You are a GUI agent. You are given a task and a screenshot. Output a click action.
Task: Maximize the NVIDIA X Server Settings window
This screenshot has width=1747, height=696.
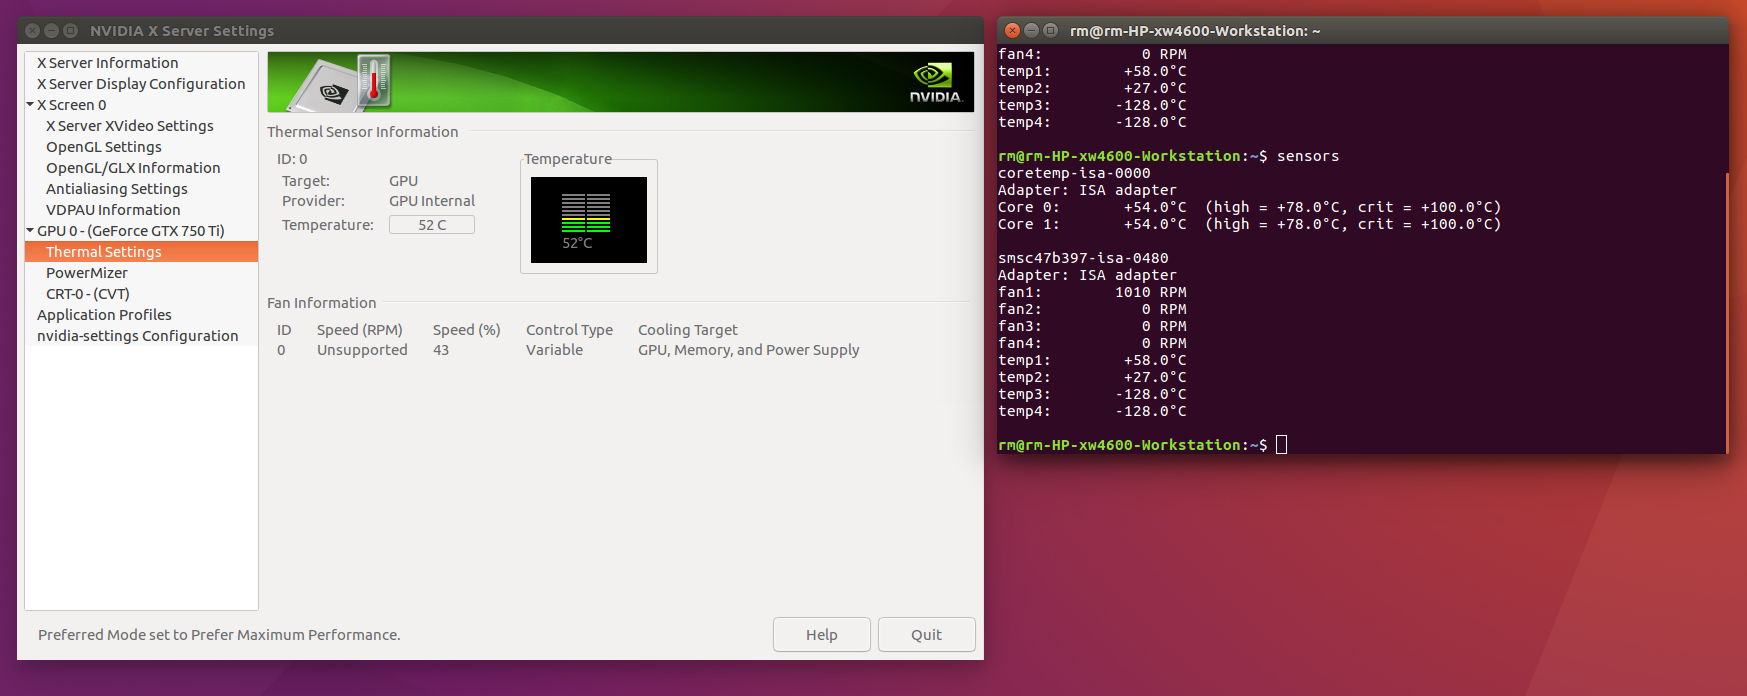(70, 31)
